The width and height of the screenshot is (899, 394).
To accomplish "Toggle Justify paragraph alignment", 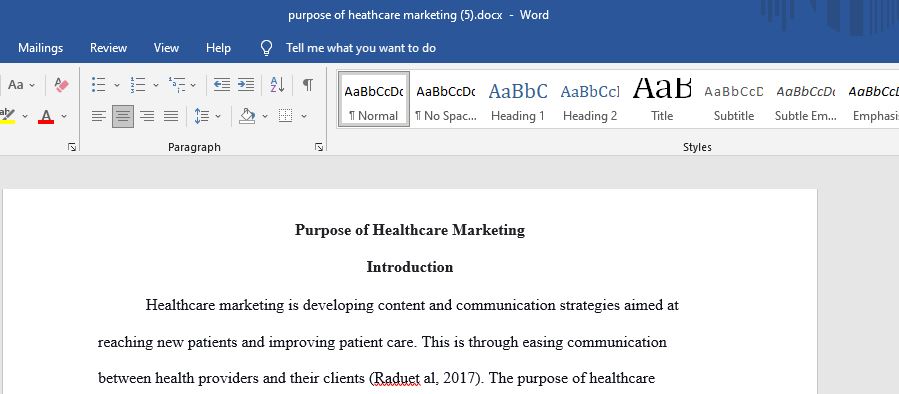I will [x=171, y=116].
